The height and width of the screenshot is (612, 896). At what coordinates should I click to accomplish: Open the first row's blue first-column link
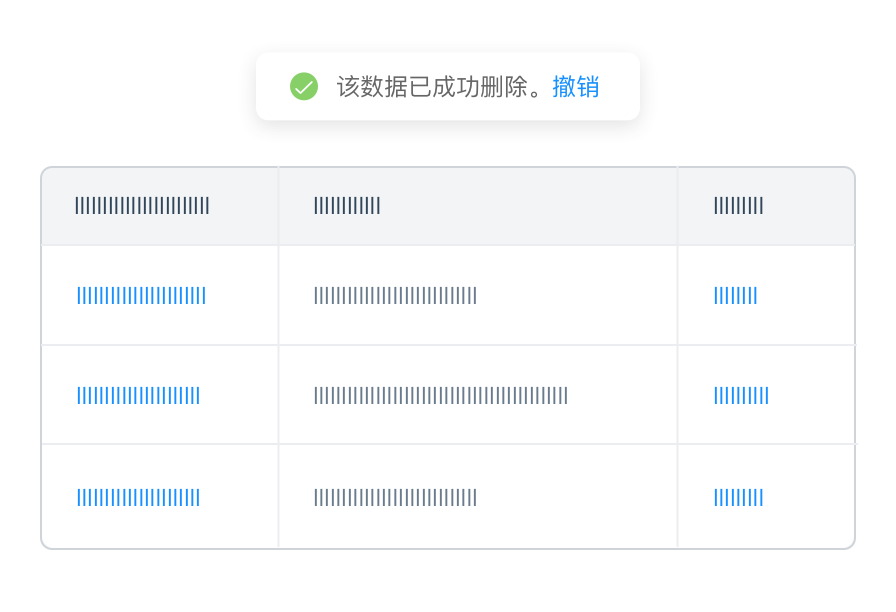[x=141, y=295]
